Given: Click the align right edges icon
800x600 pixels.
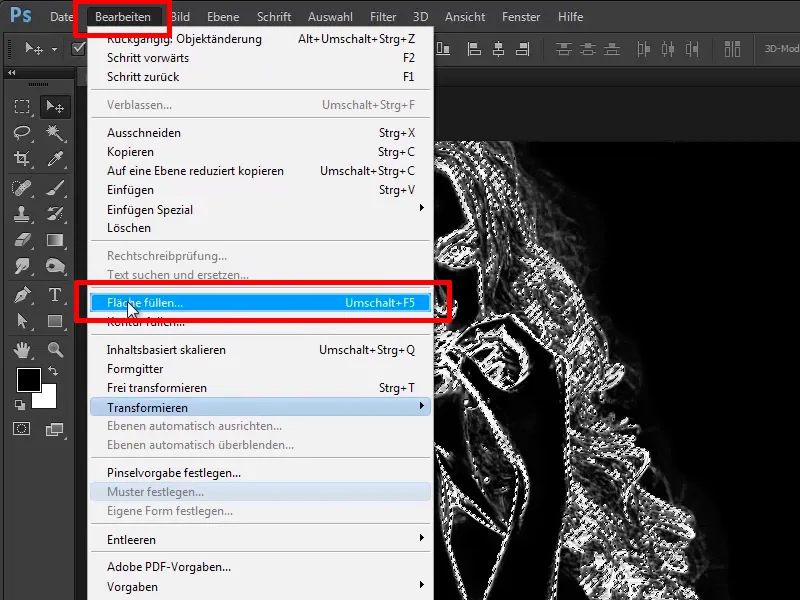Looking at the screenshot, I should (522, 49).
